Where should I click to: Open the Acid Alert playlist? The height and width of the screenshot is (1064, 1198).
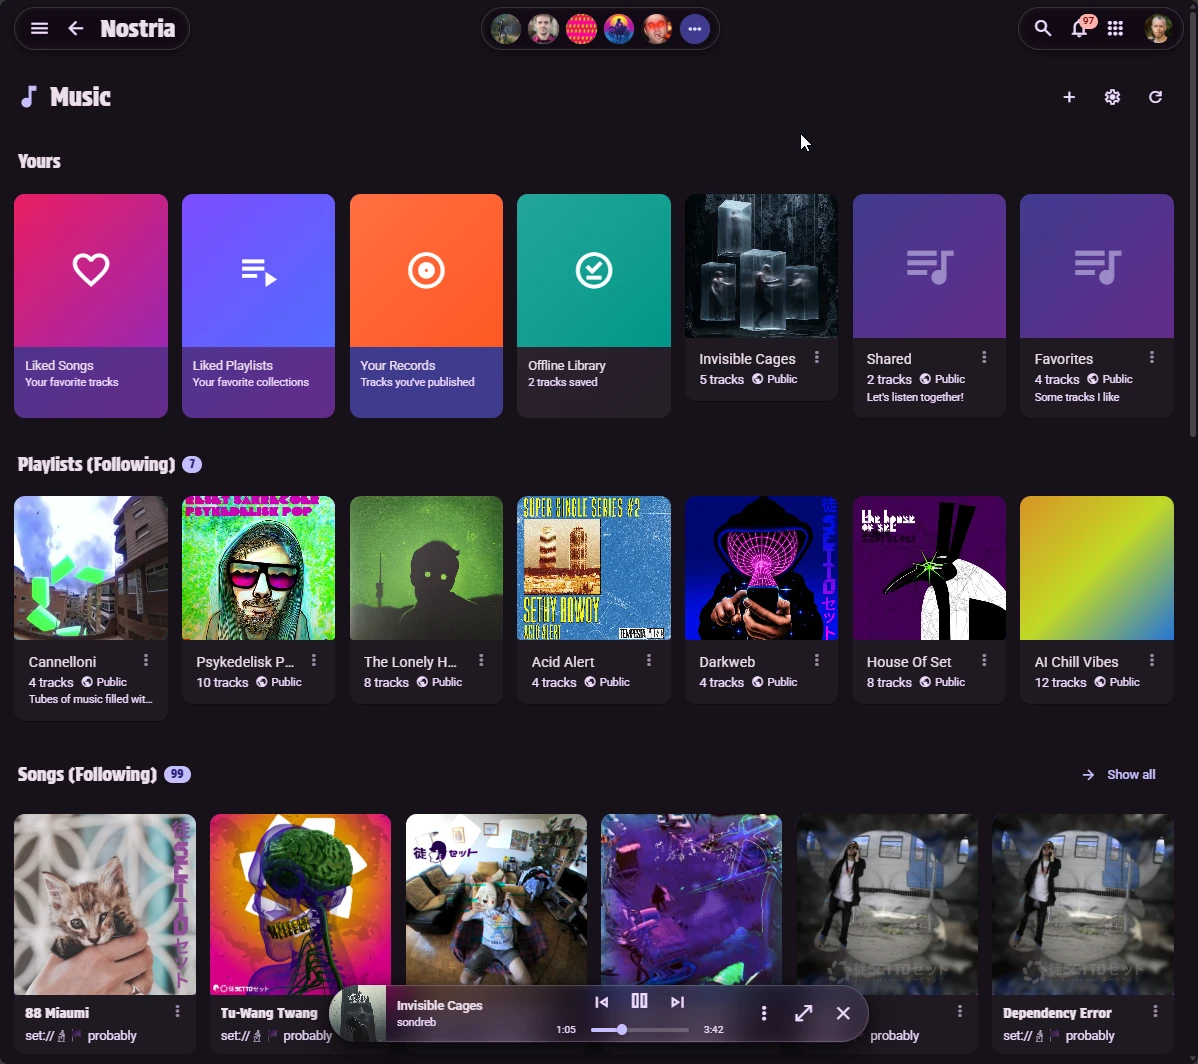pyautogui.click(x=593, y=567)
